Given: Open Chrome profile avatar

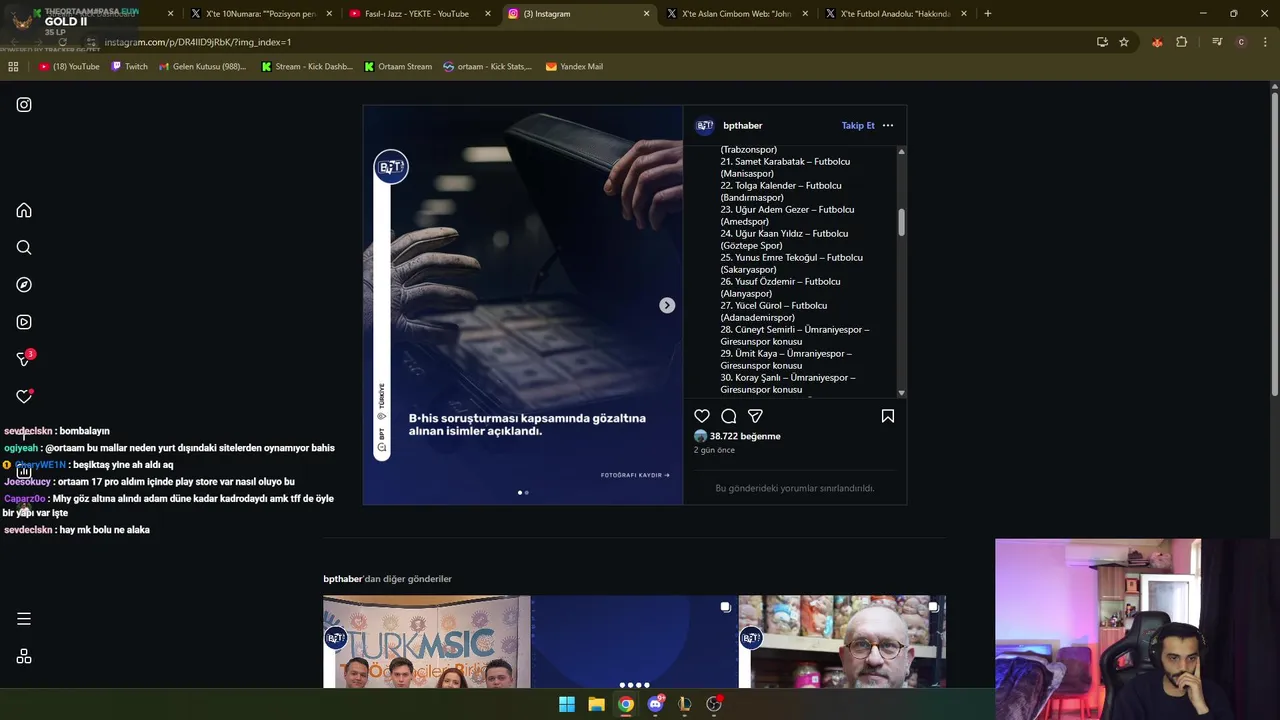Looking at the screenshot, I should tap(1241, 42).
